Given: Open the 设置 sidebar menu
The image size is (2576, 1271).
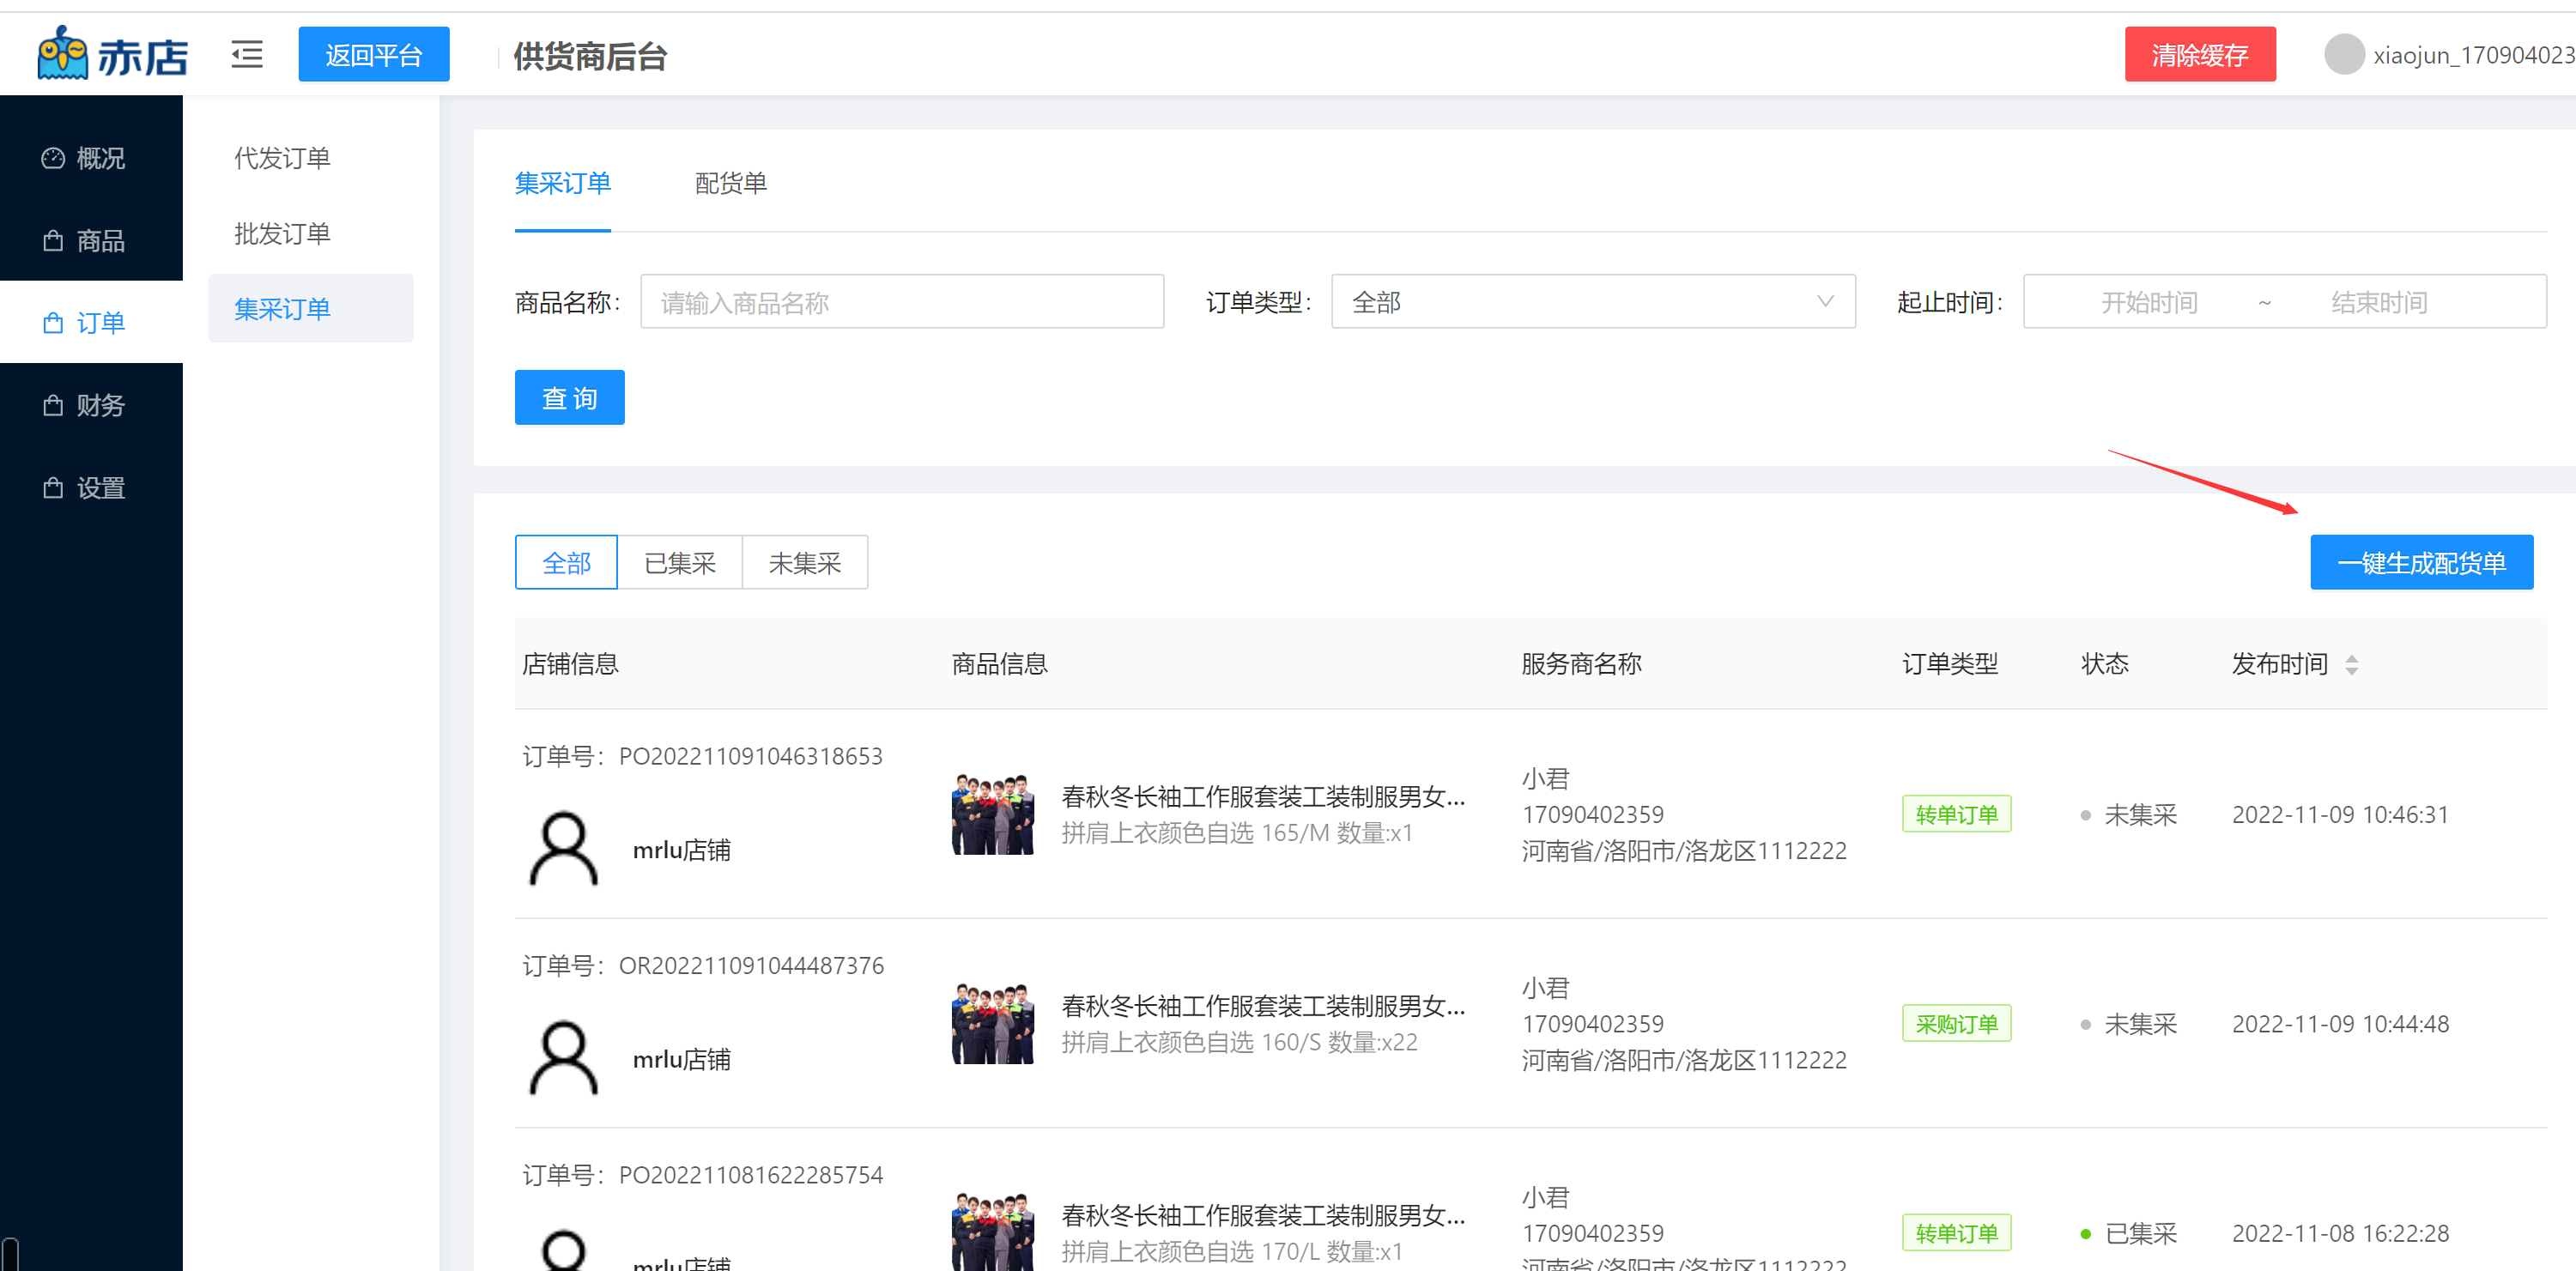Looking at the screenshot, I should [x=91, y=487].
